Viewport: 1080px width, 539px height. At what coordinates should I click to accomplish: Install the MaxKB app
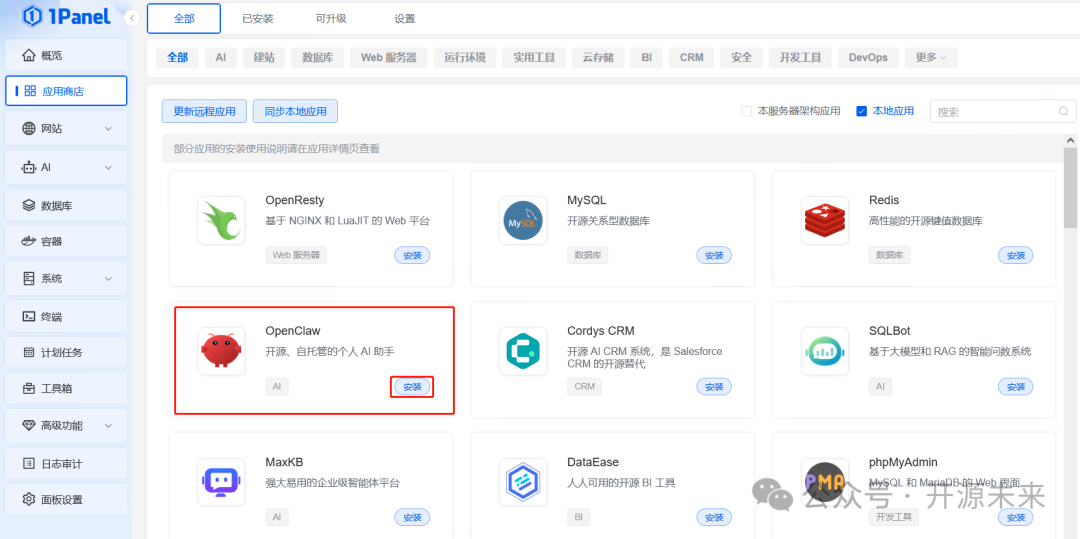(412, 517)
